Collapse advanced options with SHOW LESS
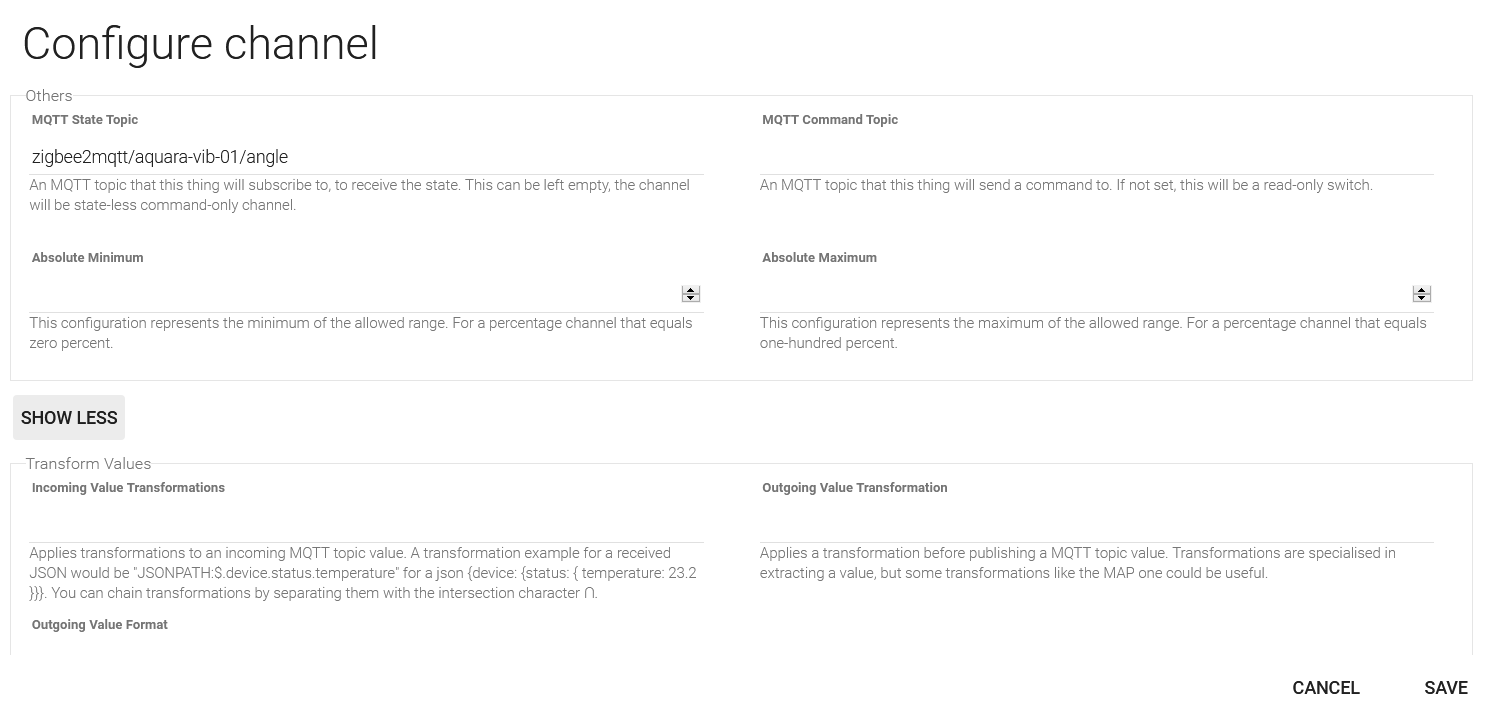Screen dimensions: 1489x714 (x=69, y=418)
